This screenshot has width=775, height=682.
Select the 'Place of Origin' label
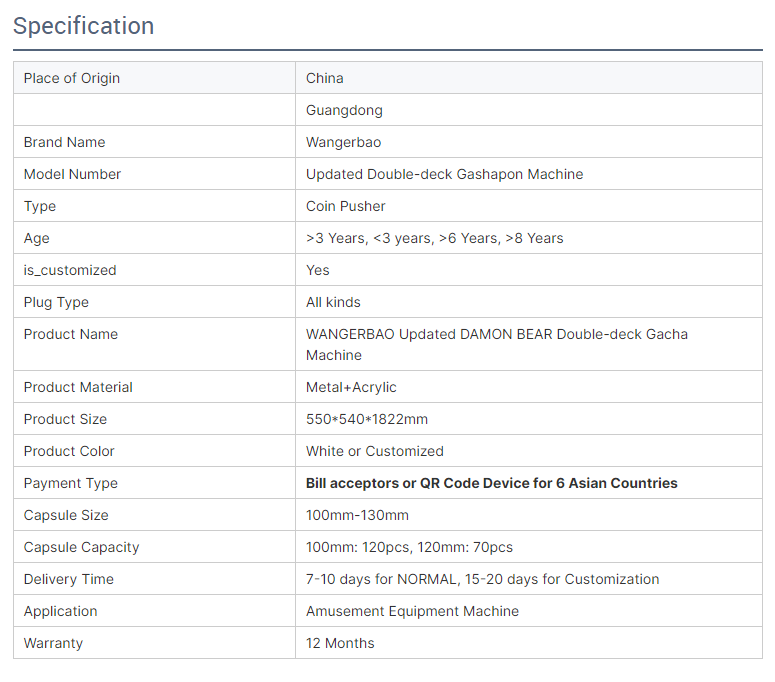pos(72,78)
